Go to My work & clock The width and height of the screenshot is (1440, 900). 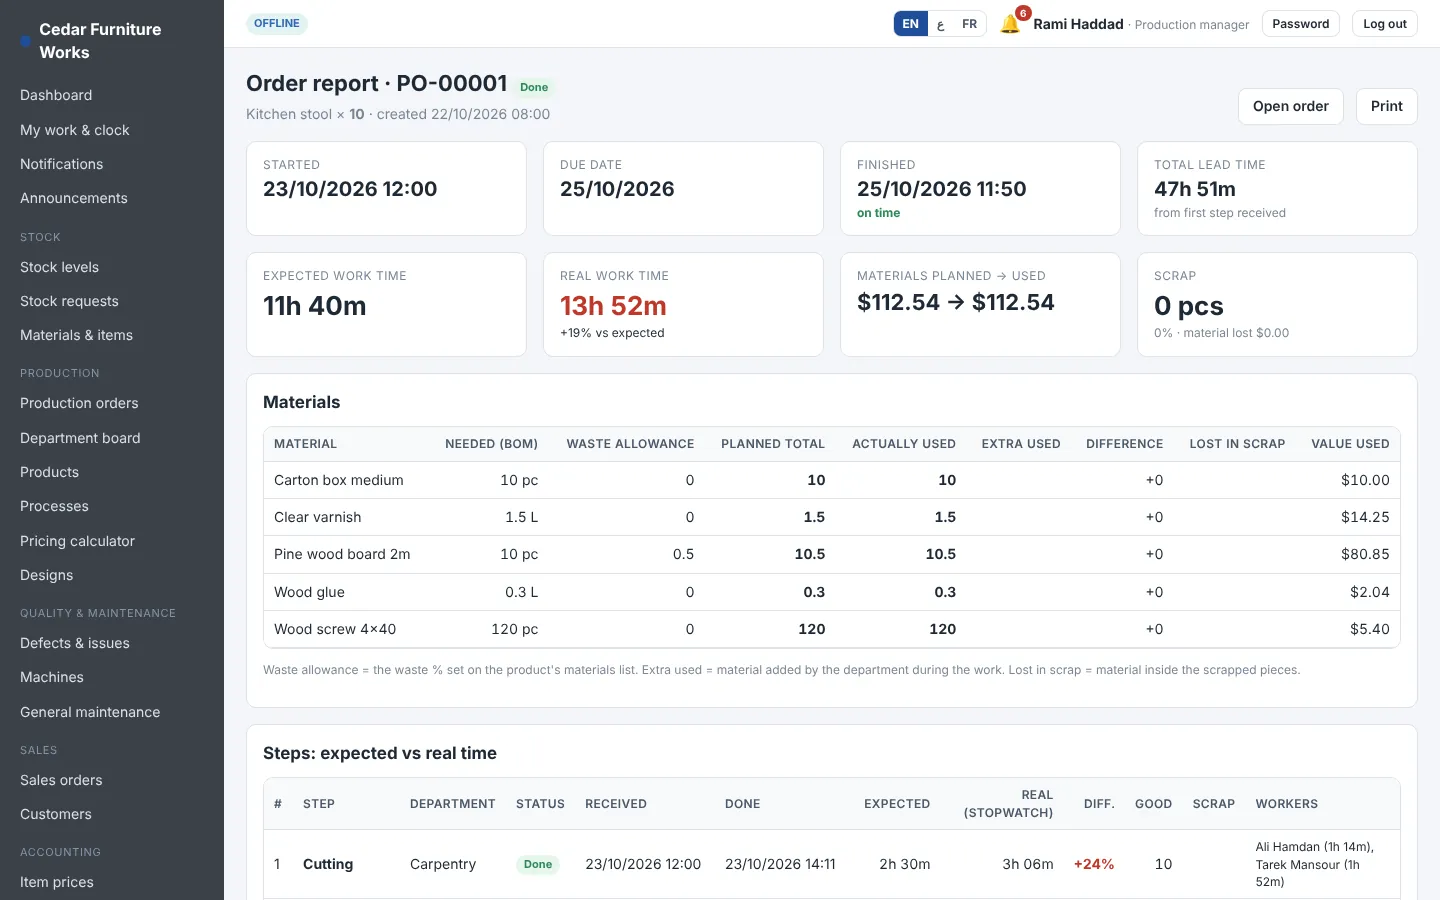pos(75,130)
